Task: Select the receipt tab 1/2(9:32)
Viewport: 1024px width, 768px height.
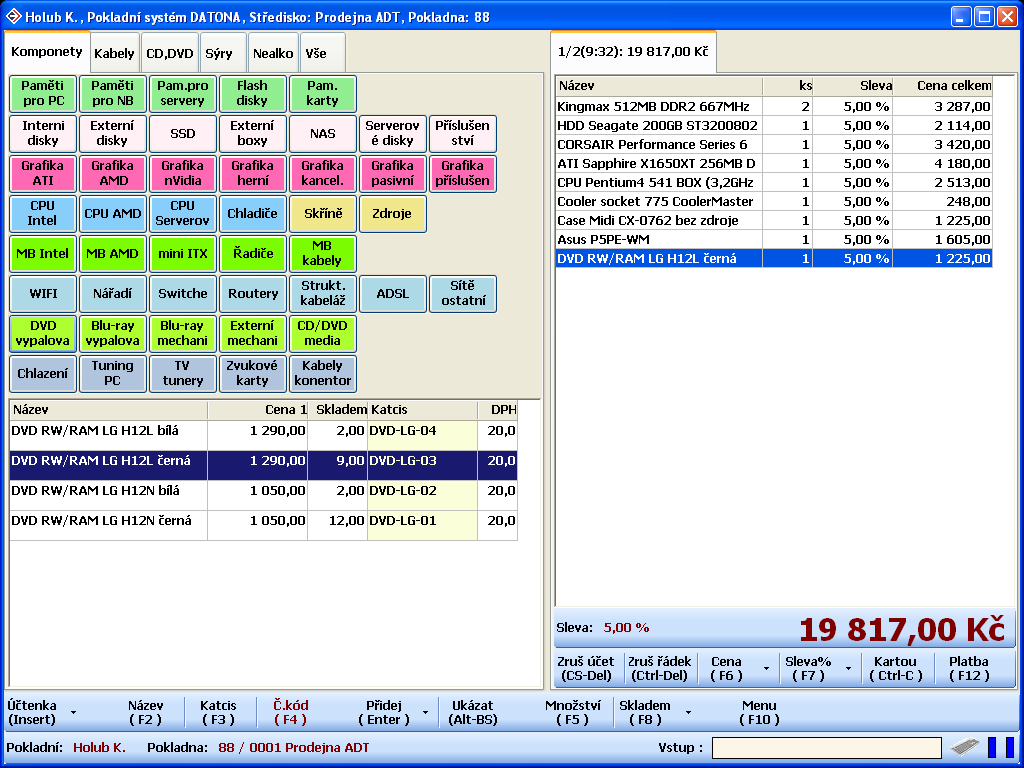Action: 633,52
